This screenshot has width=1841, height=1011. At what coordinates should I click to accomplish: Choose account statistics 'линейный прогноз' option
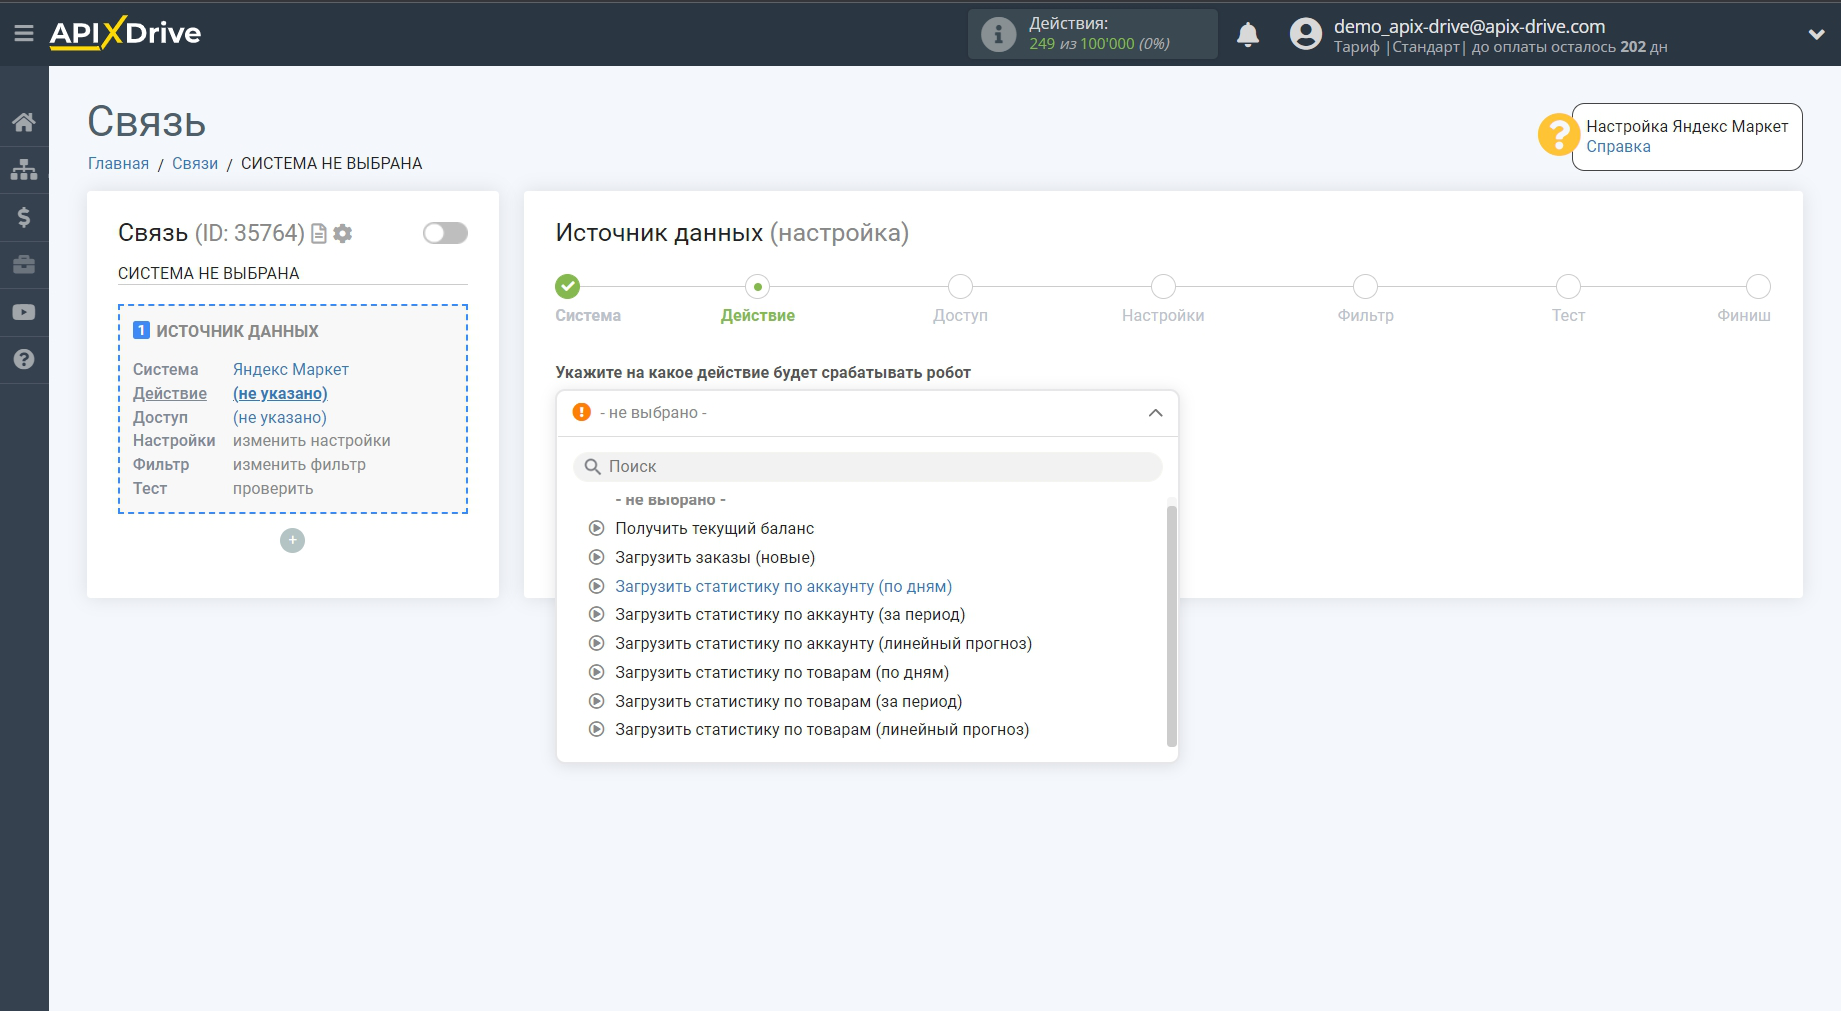point(823,643)
